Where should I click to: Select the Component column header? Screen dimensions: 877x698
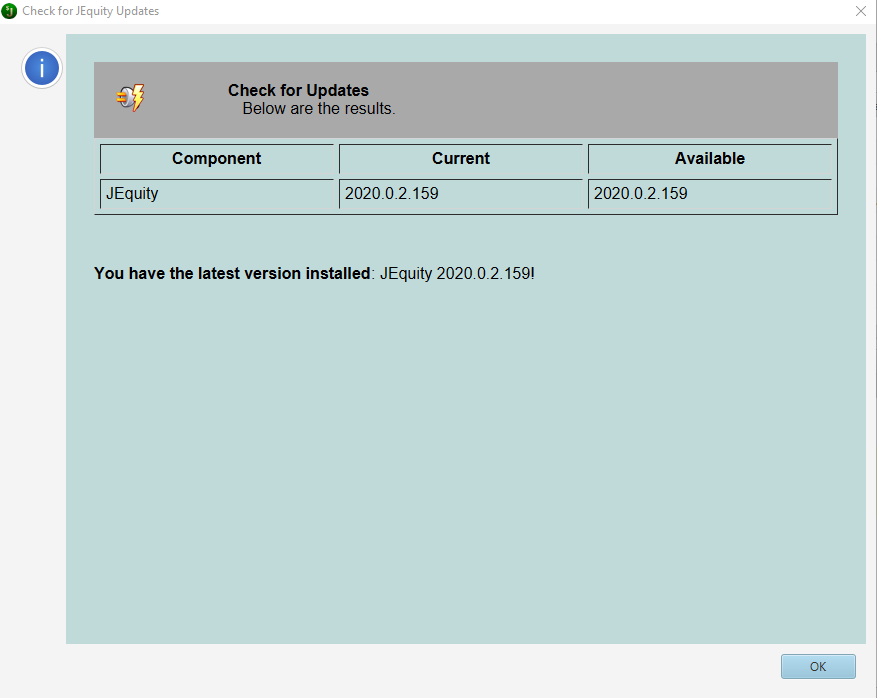point(216,159)
